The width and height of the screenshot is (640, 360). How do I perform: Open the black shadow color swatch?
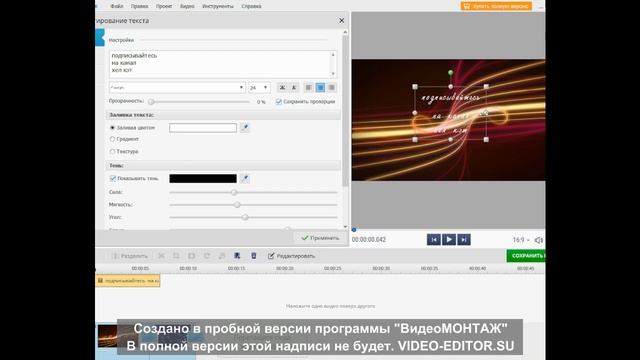[x=203, y=178]
